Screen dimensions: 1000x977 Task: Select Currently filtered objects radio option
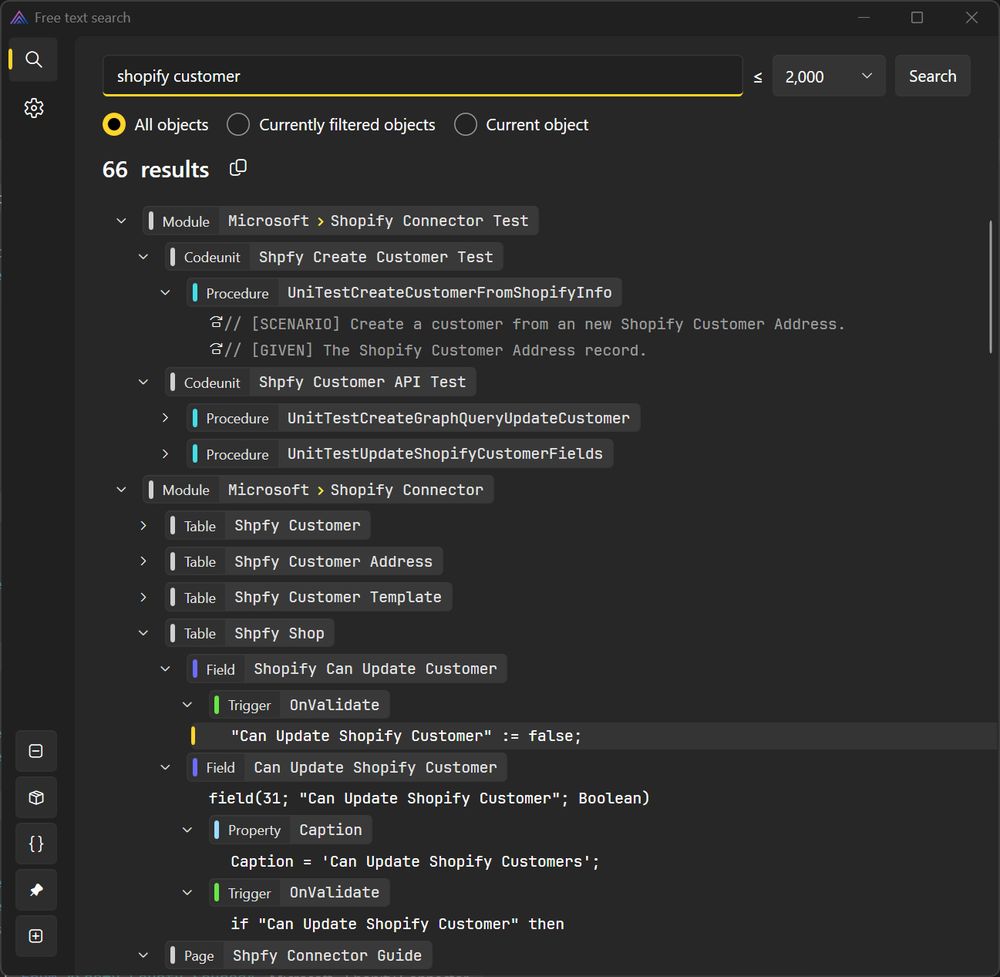coord(238,124)
